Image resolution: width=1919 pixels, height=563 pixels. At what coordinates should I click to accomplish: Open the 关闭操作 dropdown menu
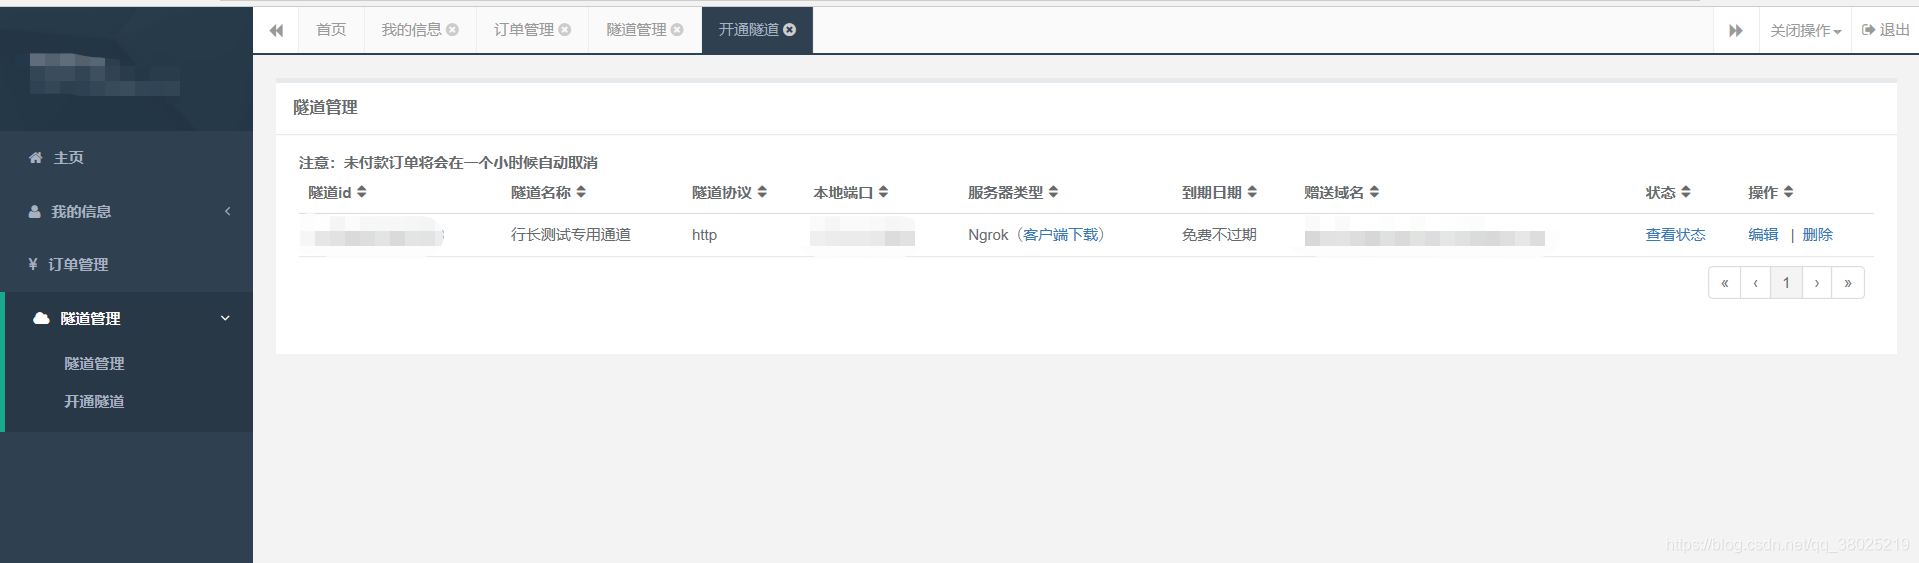[1805, 31]
